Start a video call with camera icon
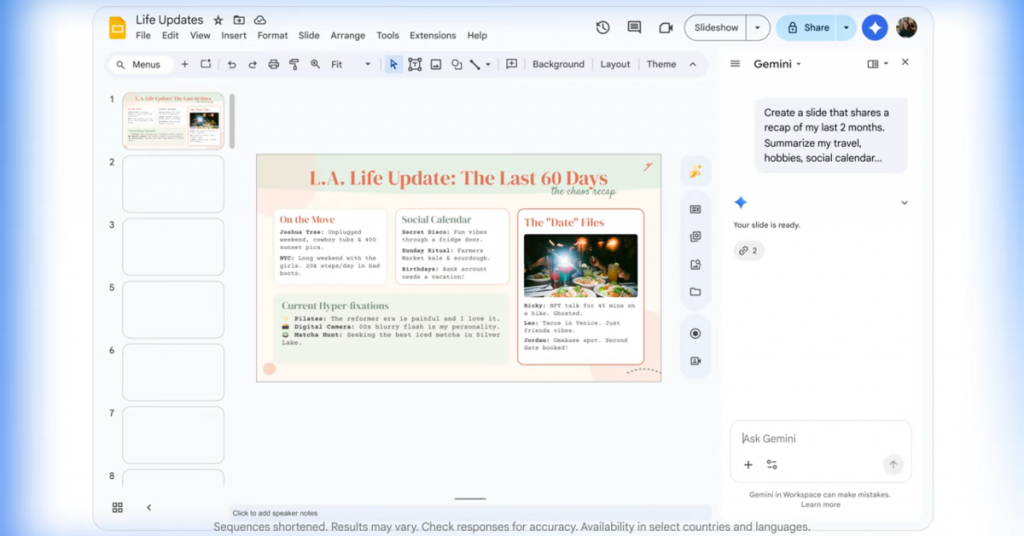This screenshot has width=1024, height=536. pyautogui.click(x=665, y=27)
